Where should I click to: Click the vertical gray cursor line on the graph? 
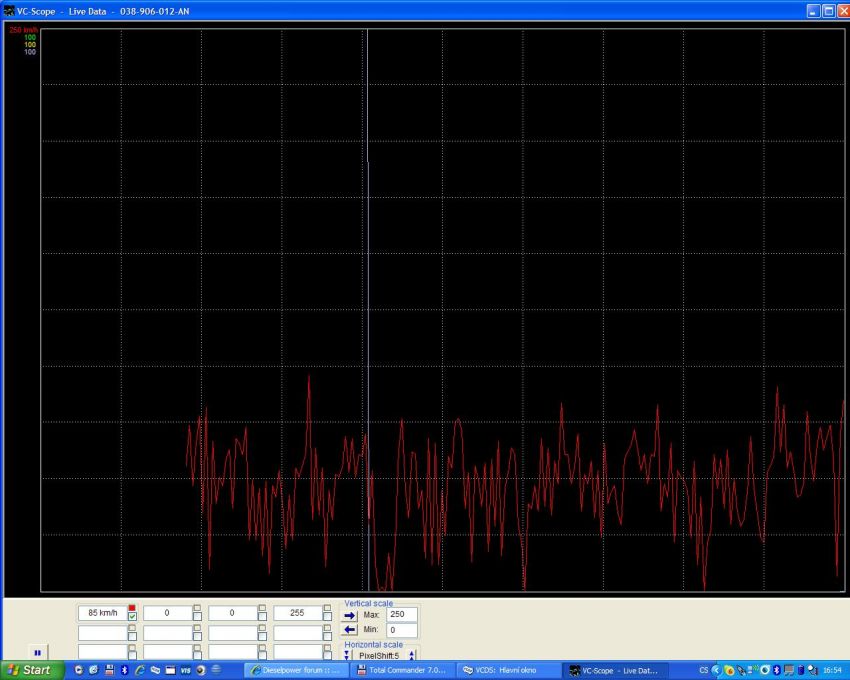[368, 309]
